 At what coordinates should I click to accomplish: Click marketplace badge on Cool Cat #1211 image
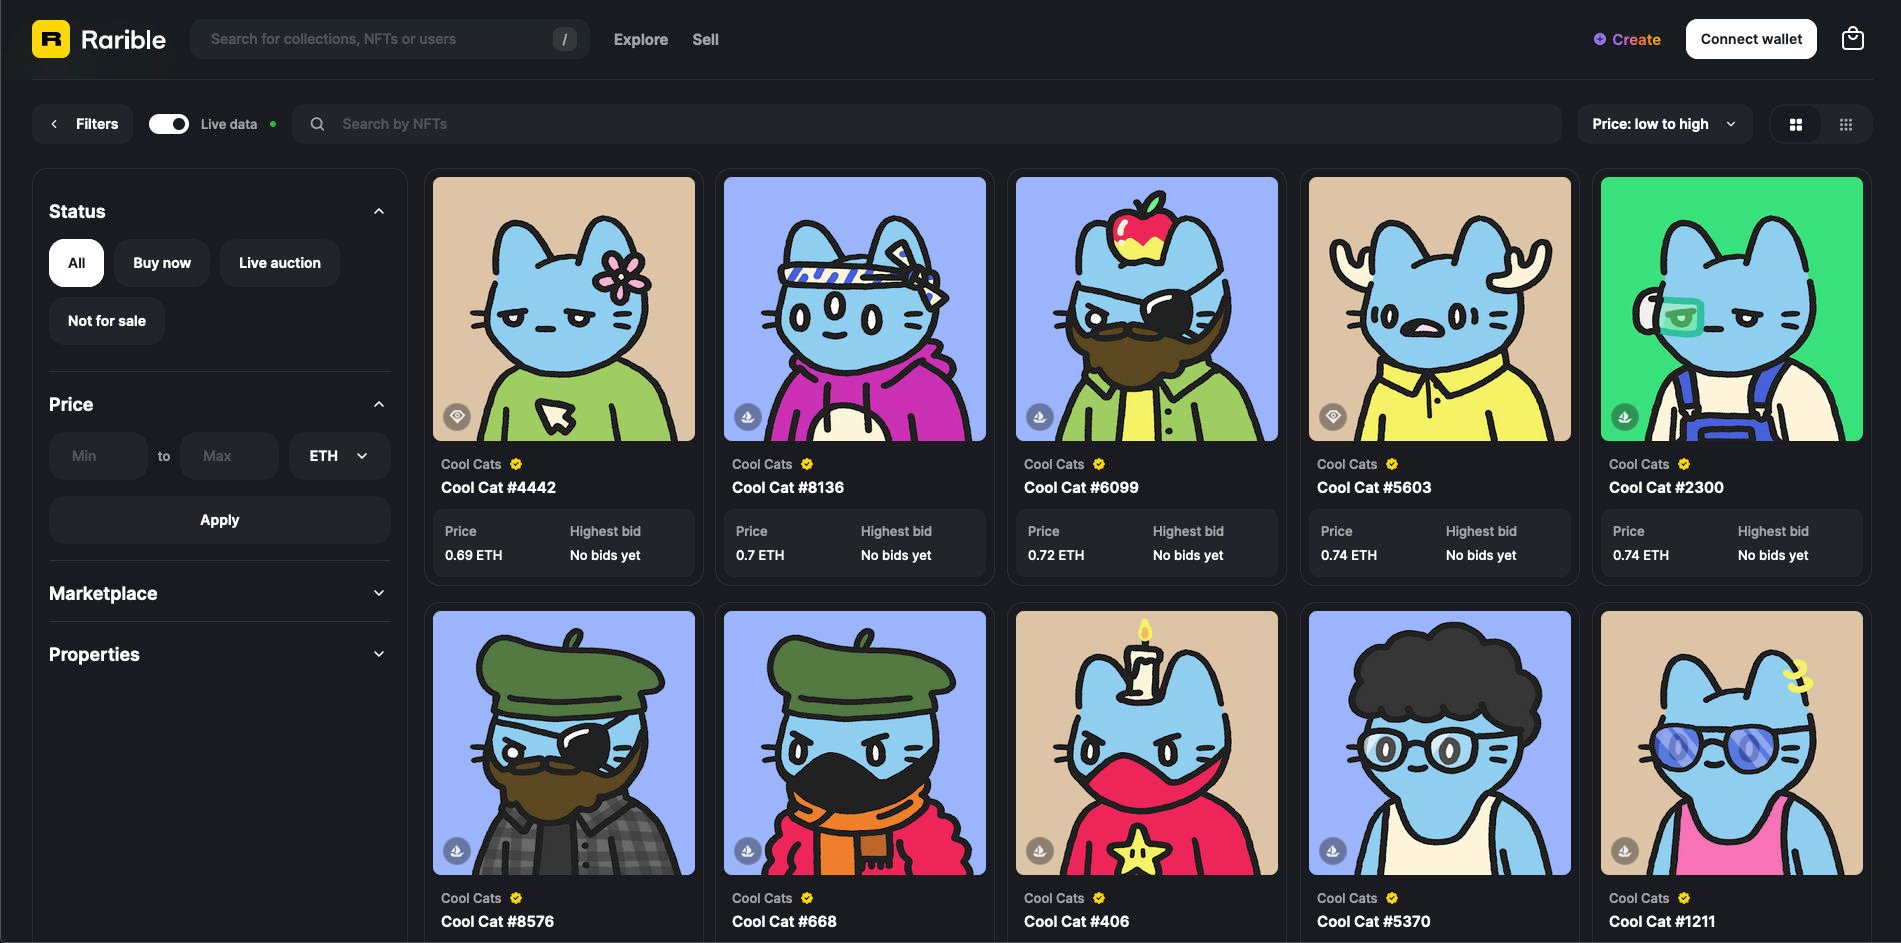pos(1625,851)
